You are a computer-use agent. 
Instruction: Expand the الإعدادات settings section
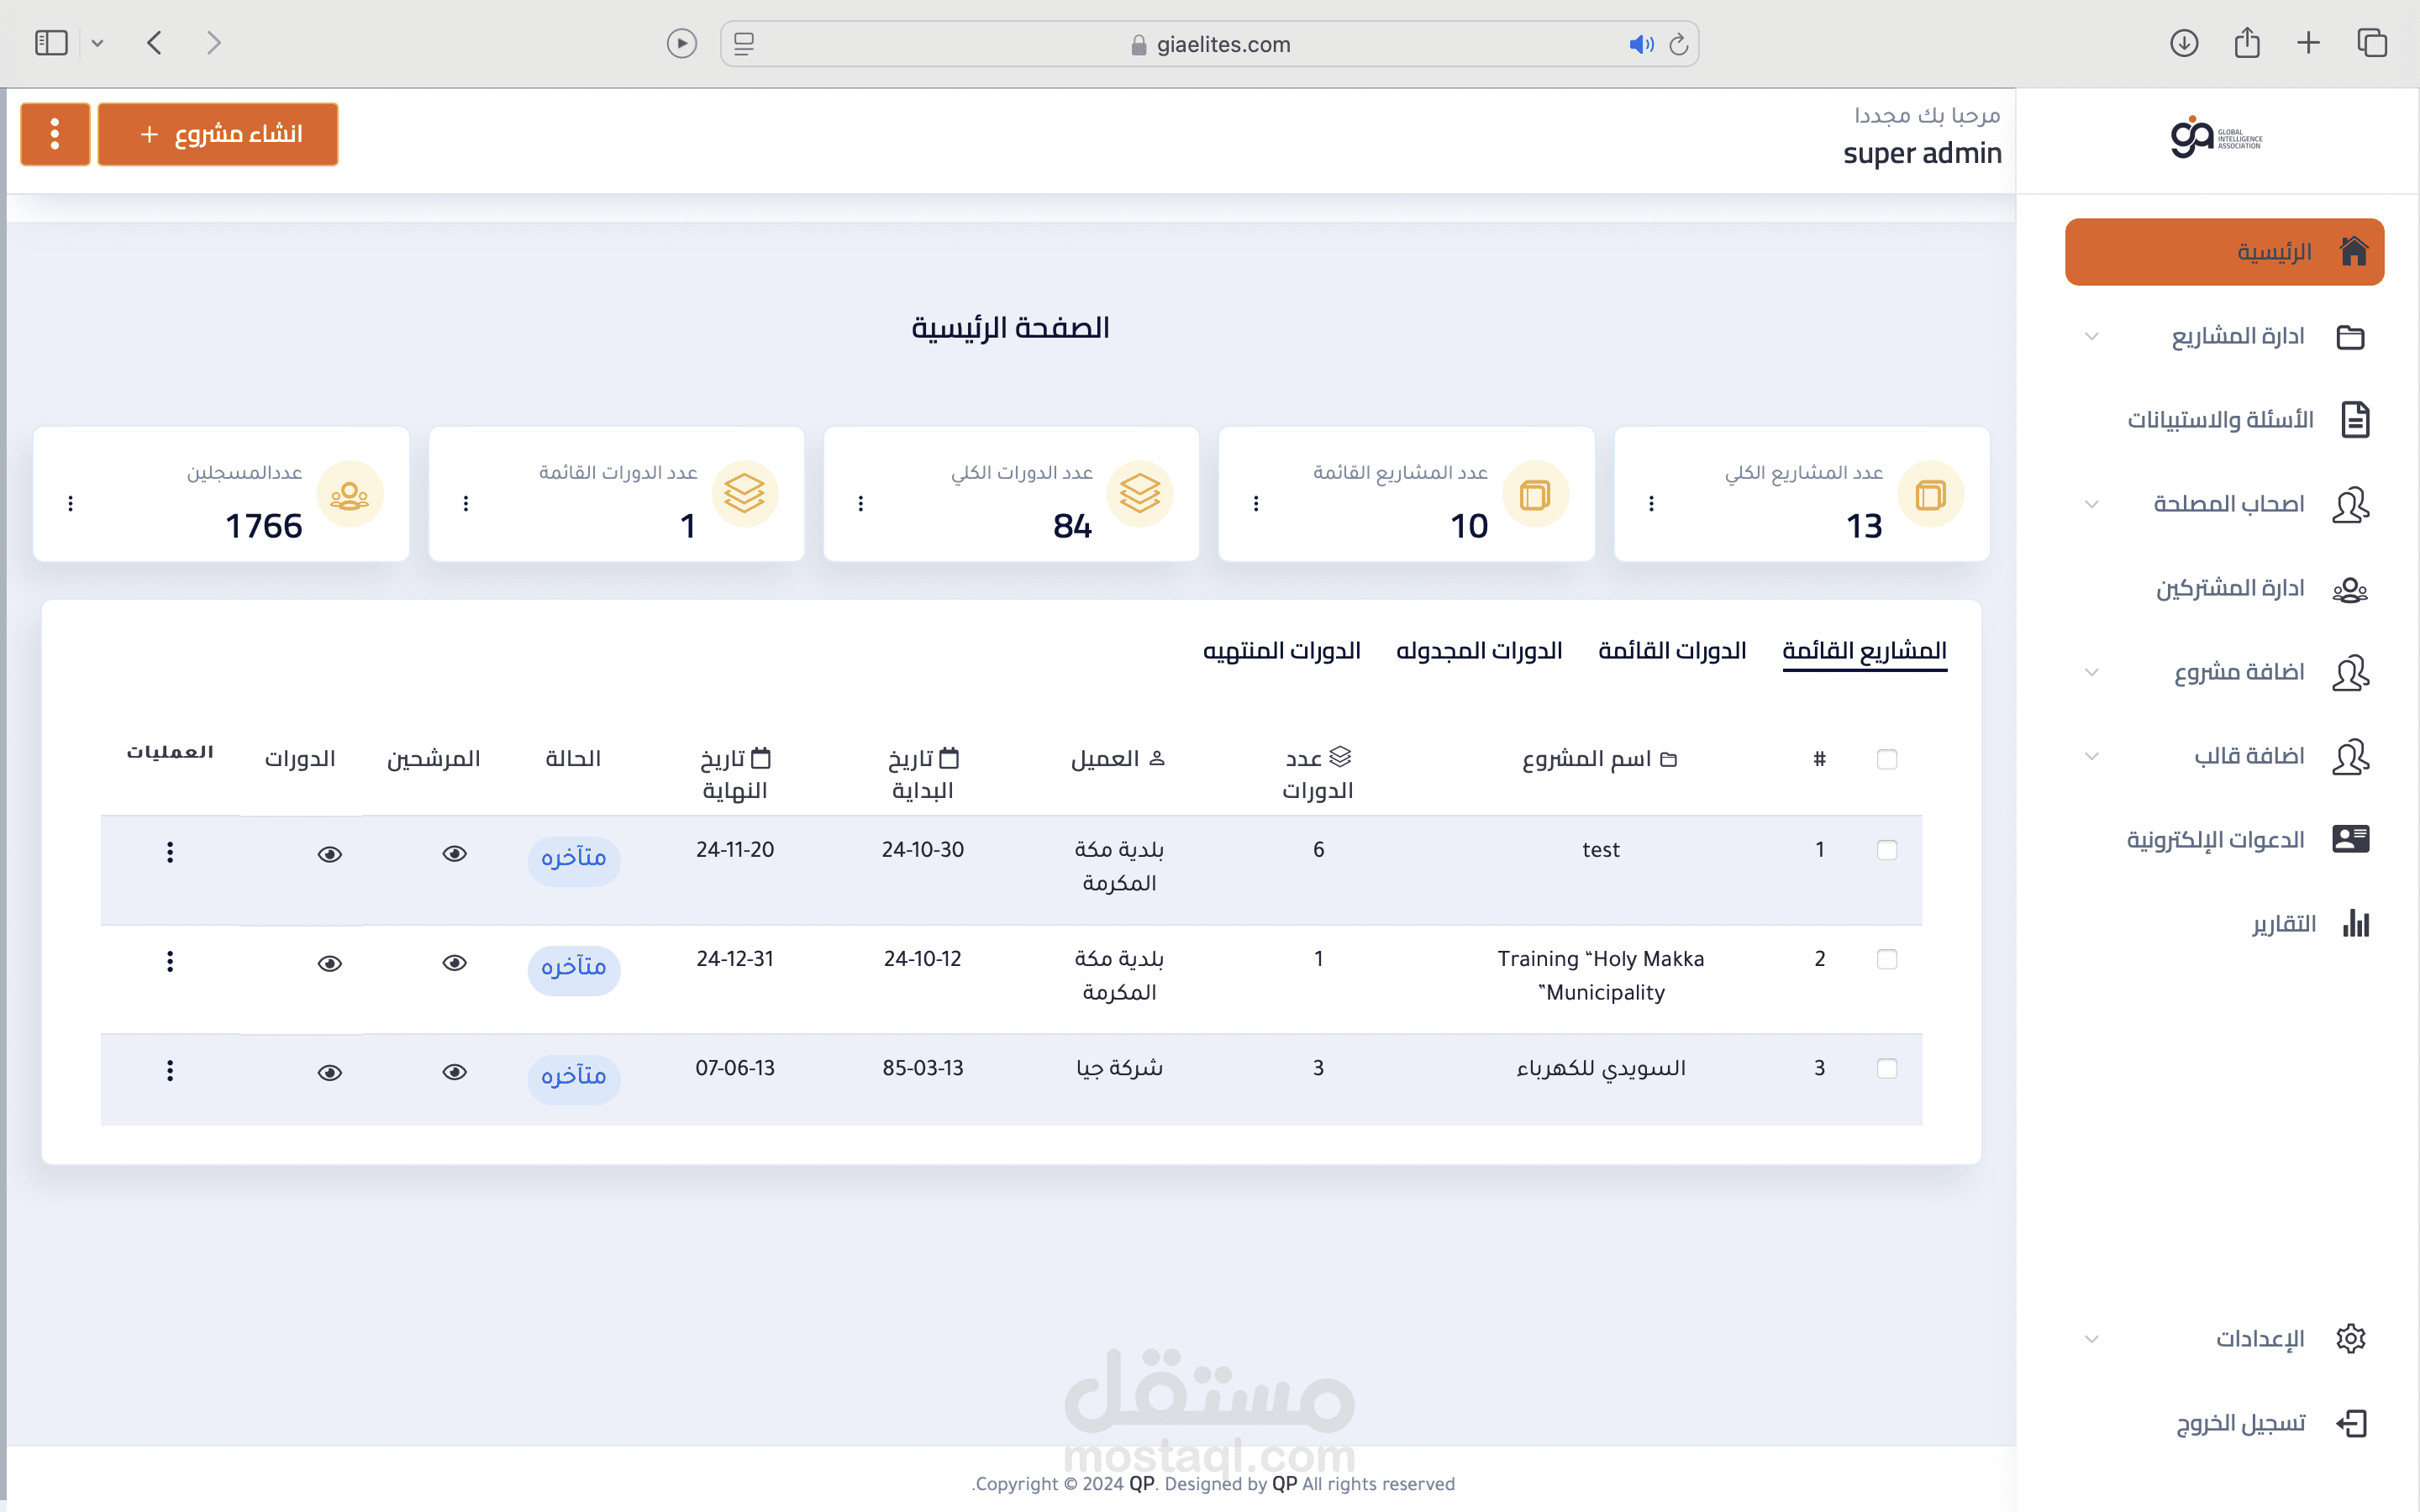pyautogui.click(x=2093, y=1338)
